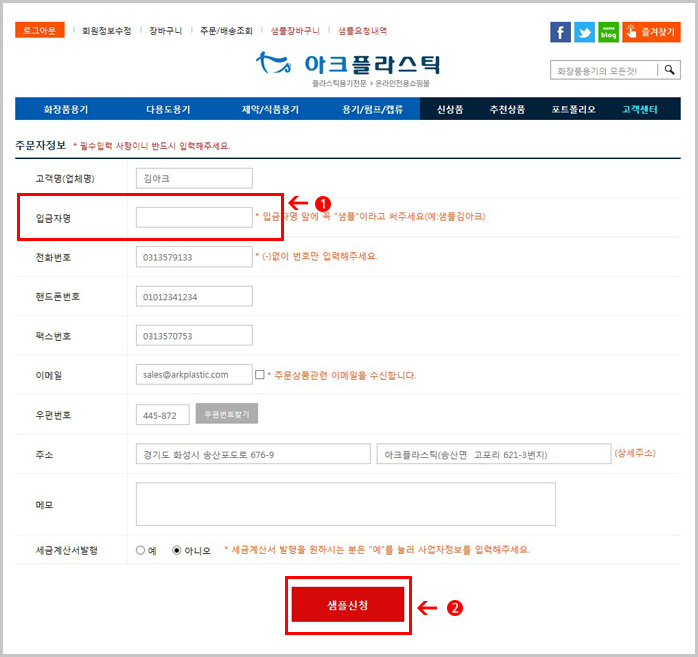Open the Facebook page icon

(x=560, y=32)
